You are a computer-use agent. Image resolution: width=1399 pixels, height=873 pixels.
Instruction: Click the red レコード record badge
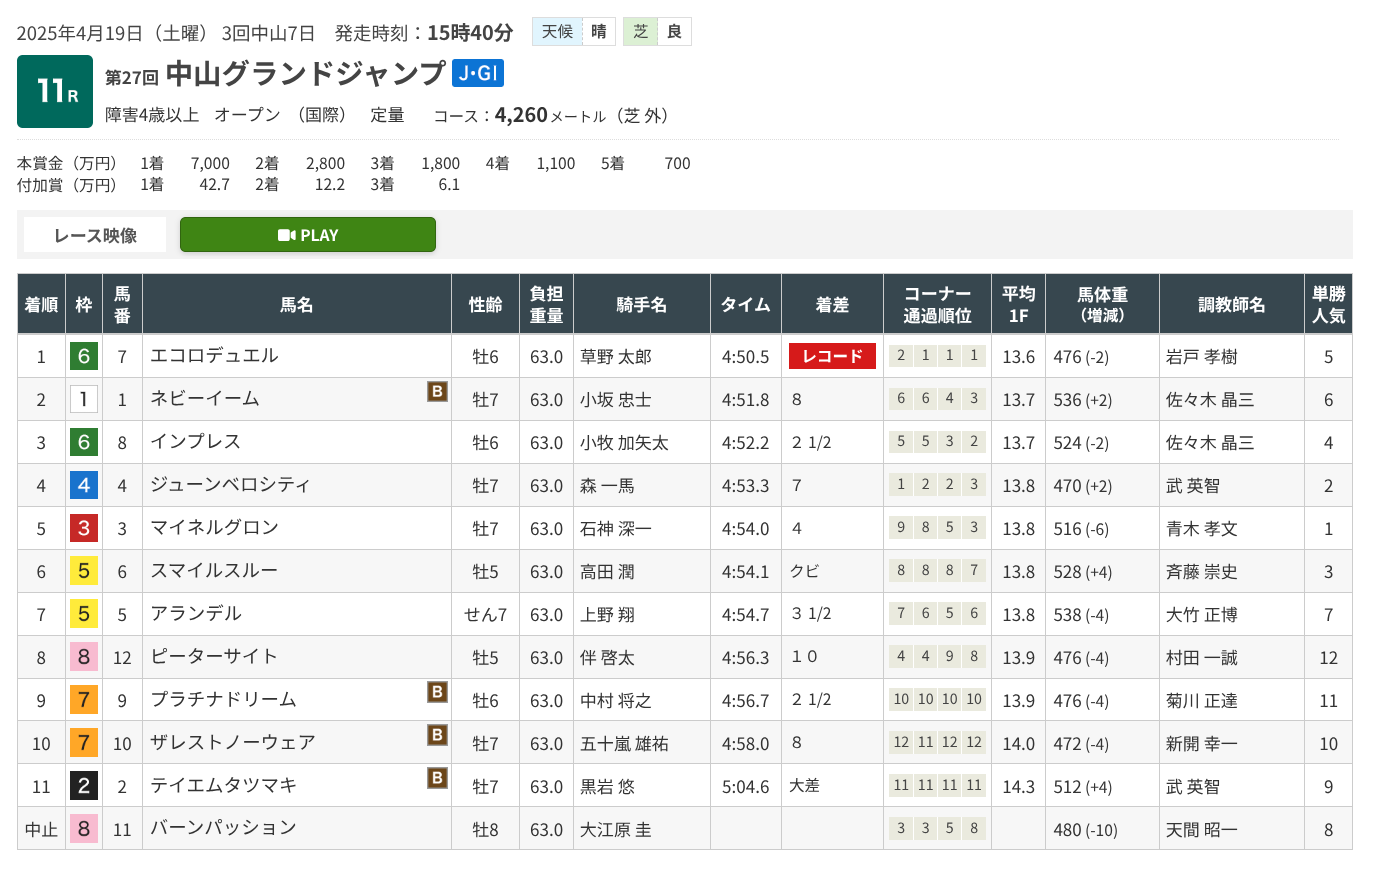(832, 356)
